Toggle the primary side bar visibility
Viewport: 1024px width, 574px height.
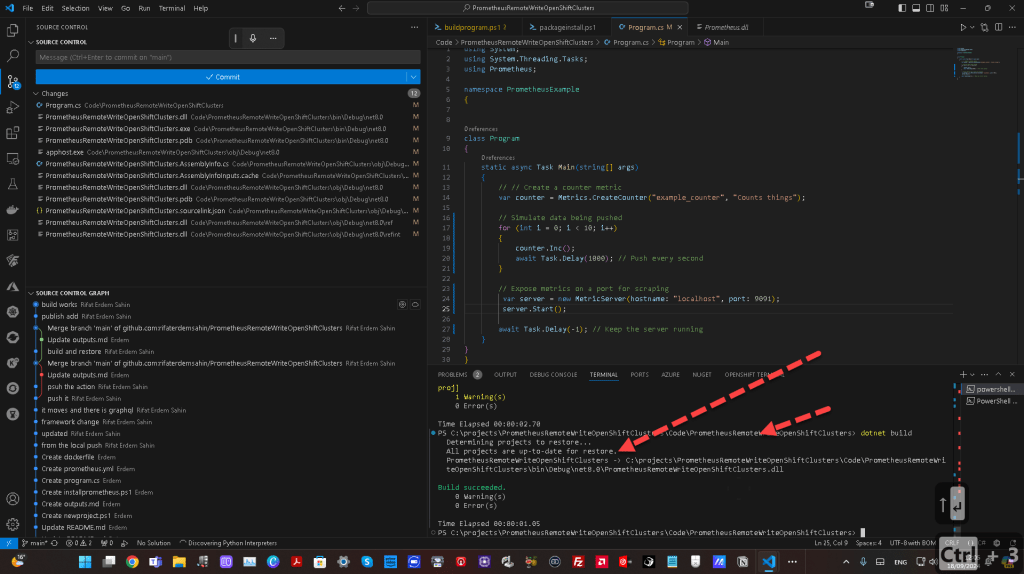(x=902, y=8)
